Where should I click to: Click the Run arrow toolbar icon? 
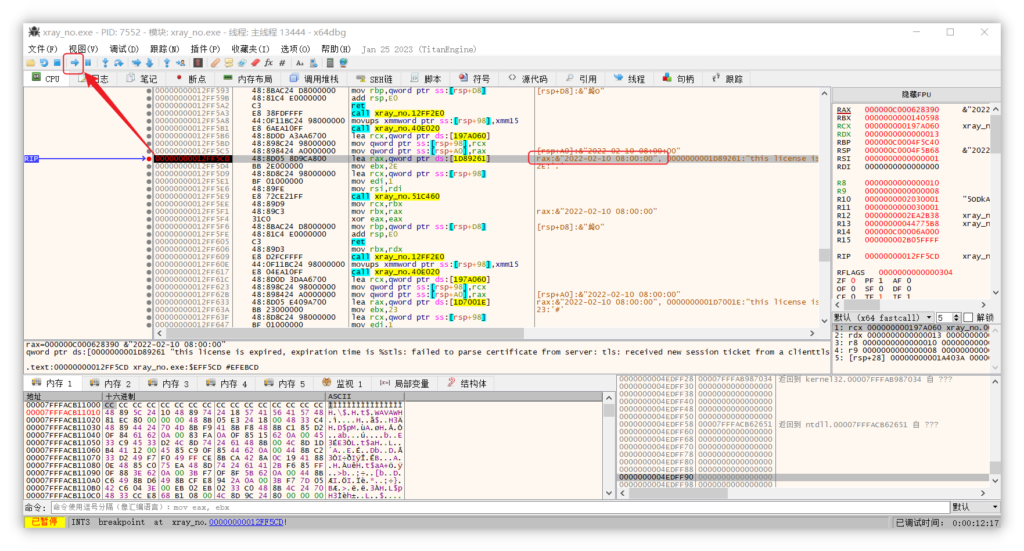pos(74,63)
